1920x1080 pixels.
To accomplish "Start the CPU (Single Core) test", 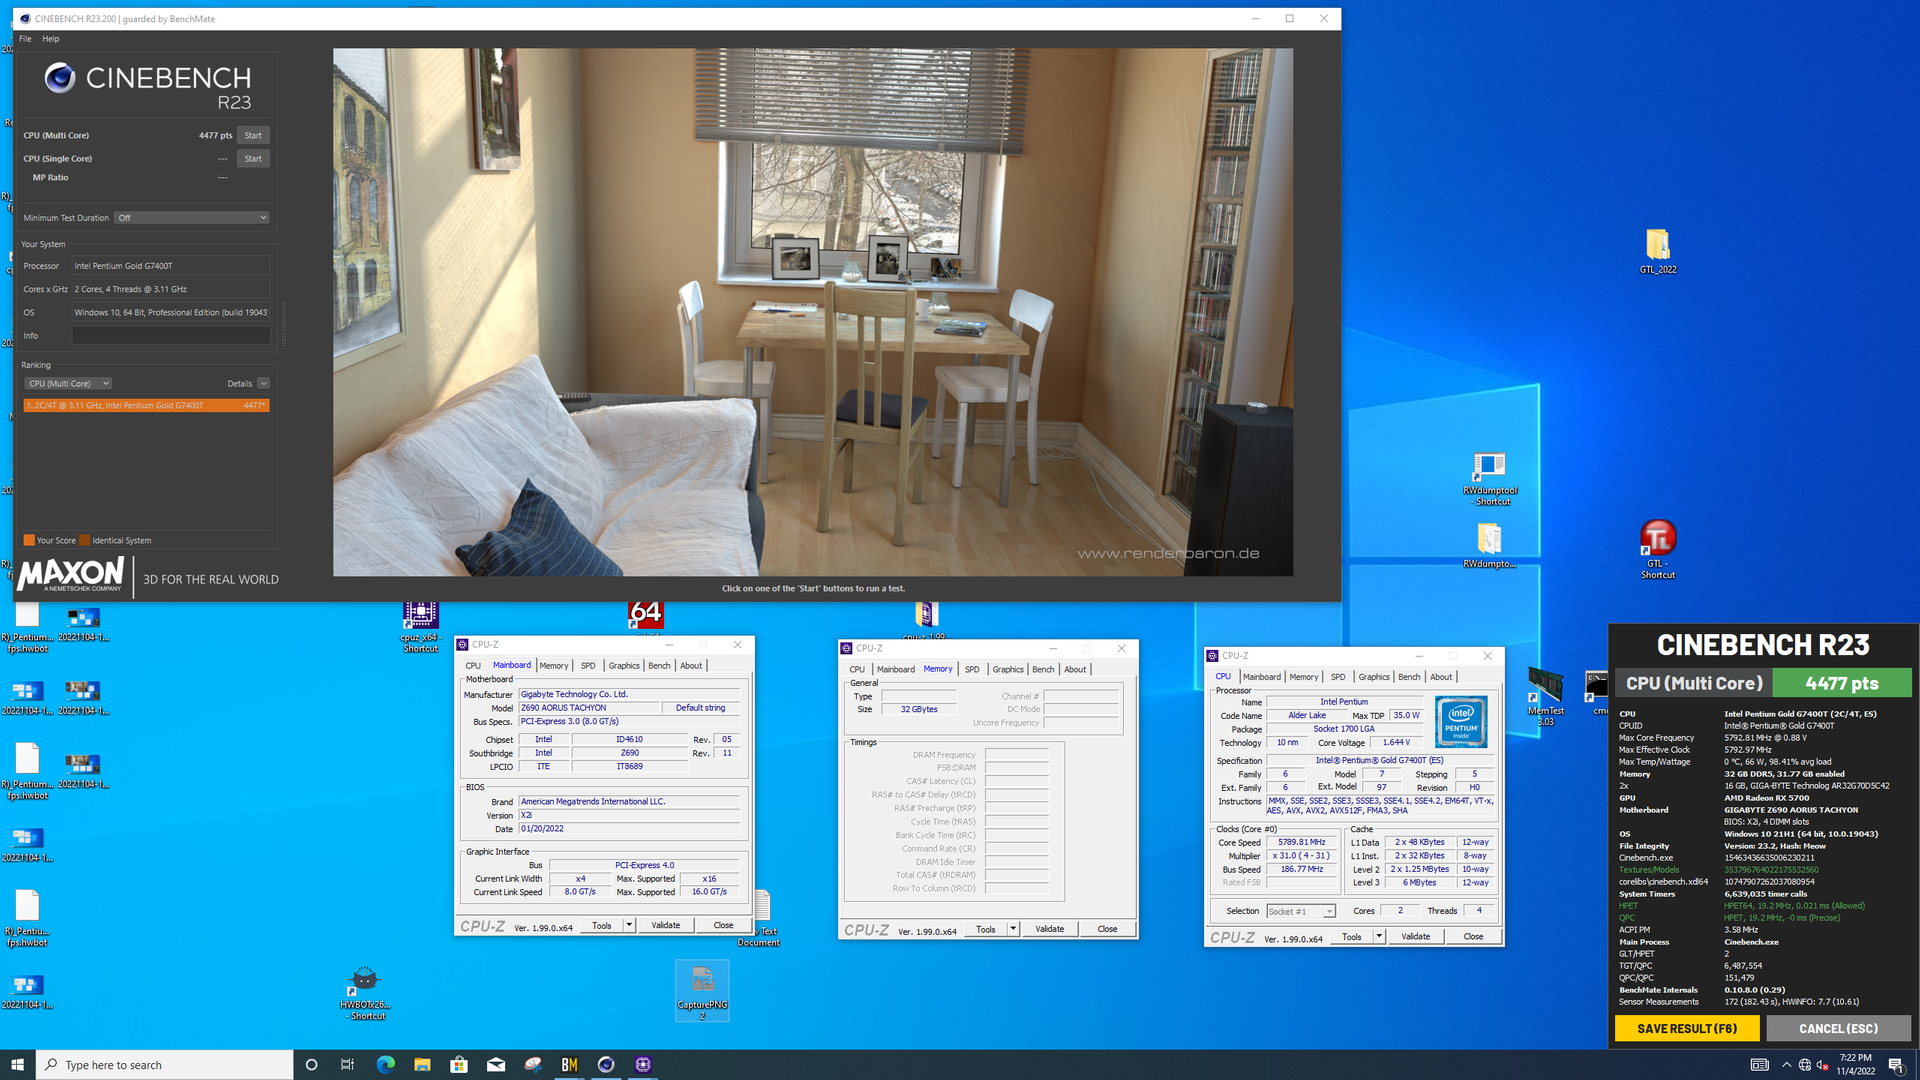I will 253,158.
